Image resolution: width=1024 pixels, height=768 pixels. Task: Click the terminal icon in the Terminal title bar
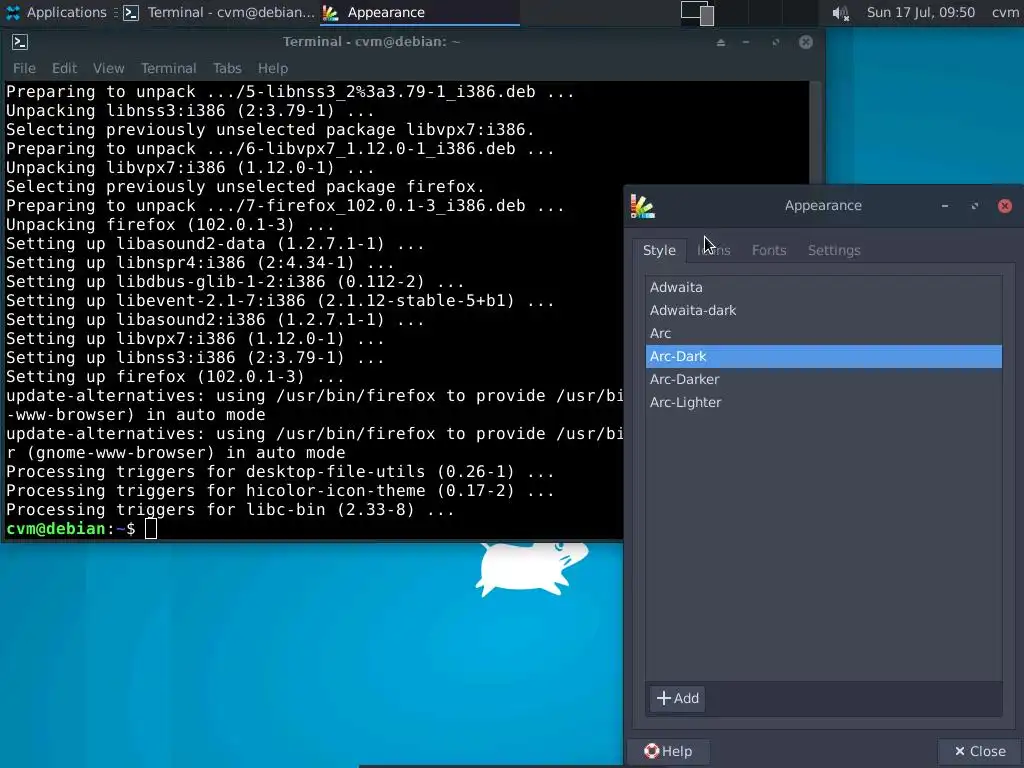tap(20, 42)
